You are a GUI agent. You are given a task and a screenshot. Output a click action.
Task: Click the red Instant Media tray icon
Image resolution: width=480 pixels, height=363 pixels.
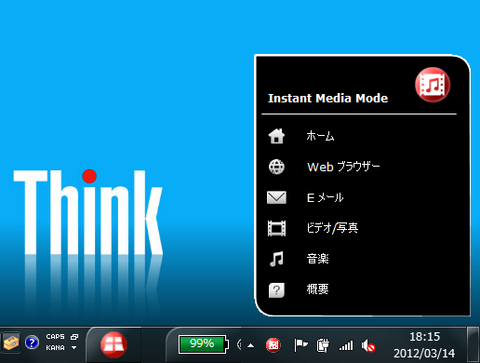(273, 345)
